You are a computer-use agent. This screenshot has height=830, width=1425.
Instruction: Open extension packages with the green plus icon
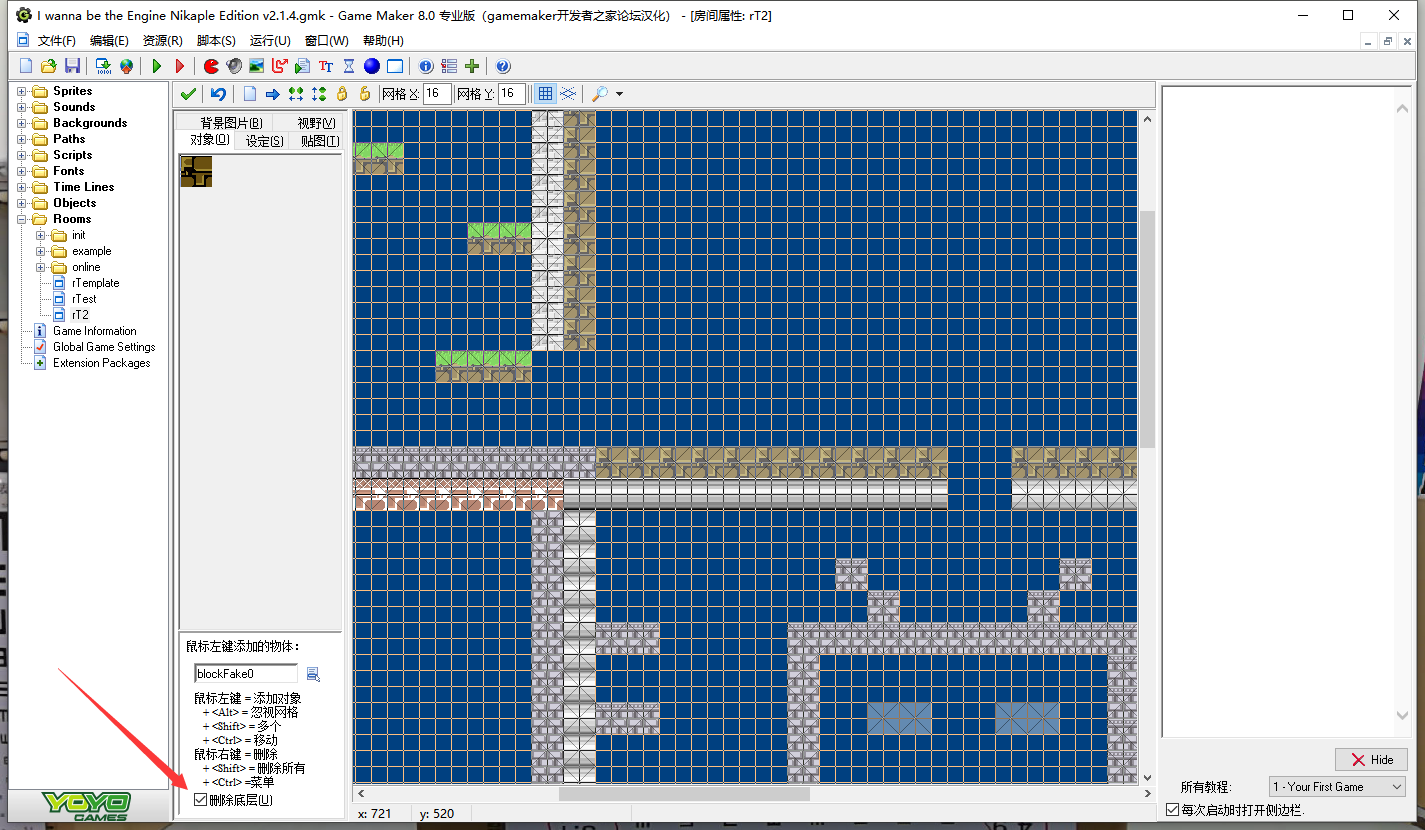[472, 66]
